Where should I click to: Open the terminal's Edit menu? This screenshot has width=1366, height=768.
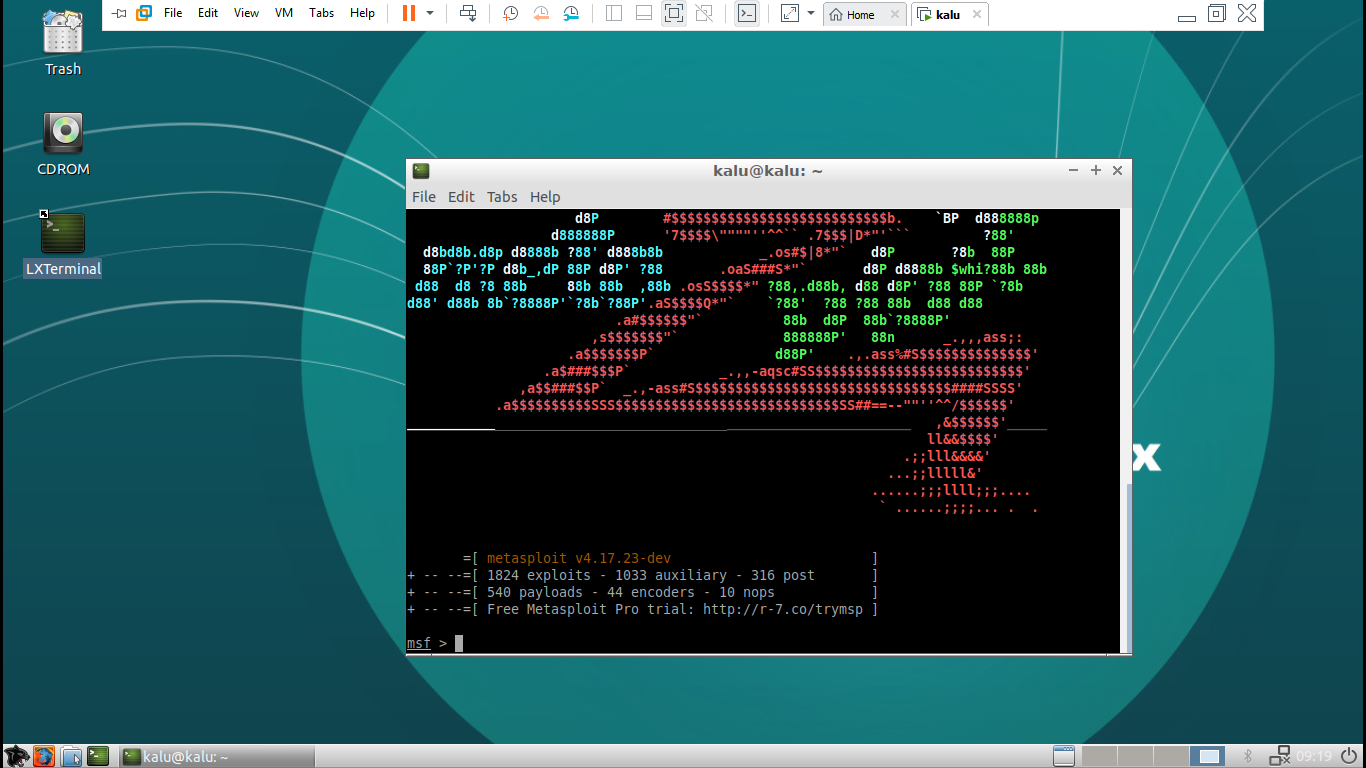click(x=461, y=197)
